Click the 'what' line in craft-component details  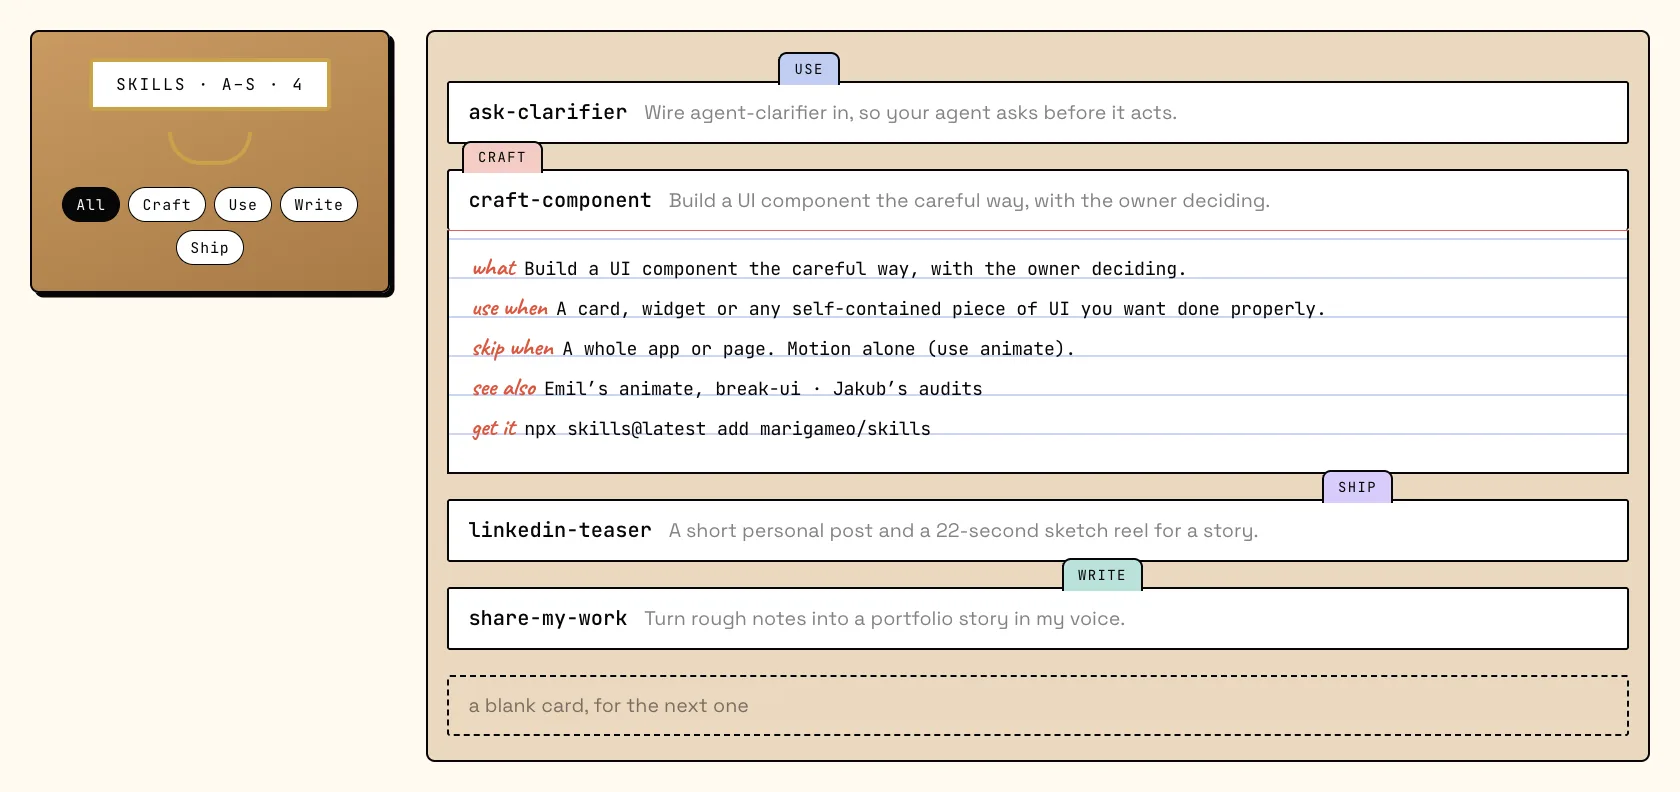coord(829,269)
